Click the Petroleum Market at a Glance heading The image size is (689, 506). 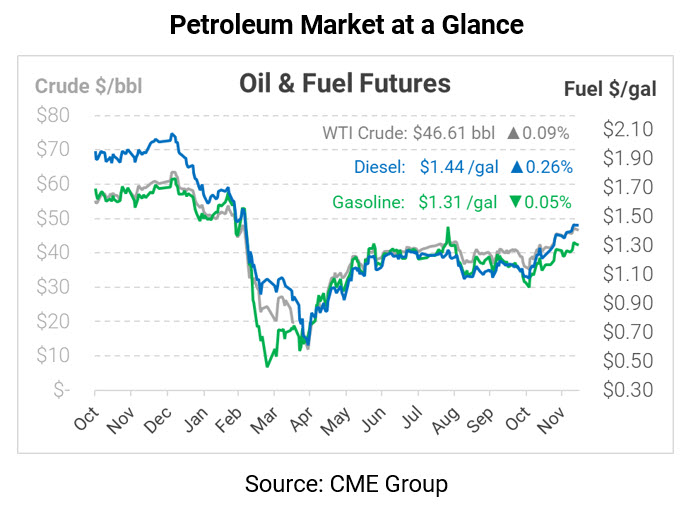tap(346, 25)
